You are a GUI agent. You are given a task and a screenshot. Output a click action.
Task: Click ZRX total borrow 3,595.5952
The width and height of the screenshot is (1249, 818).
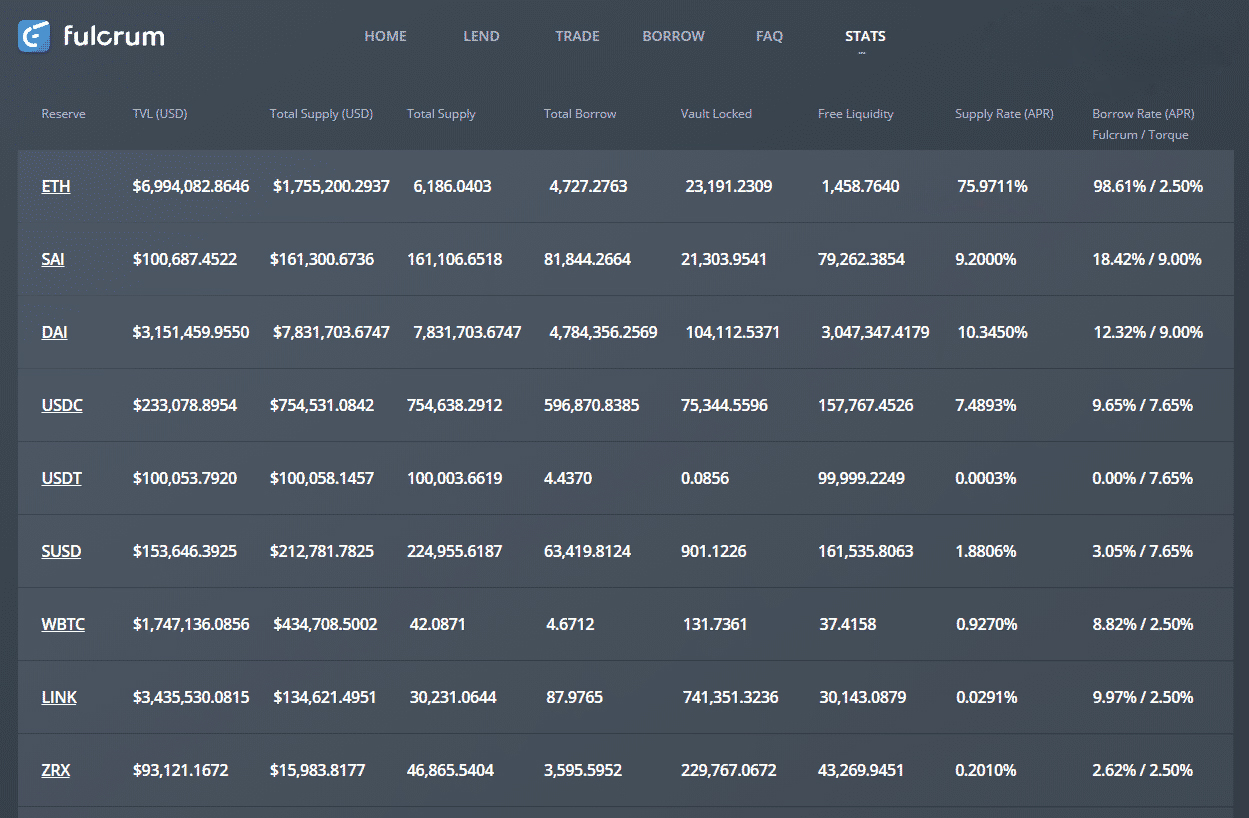(x=583, y=770)
